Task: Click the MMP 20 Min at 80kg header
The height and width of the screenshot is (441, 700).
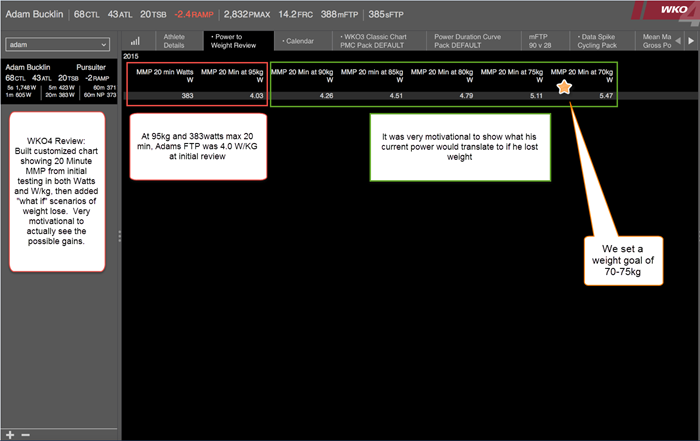Action: pyautogui.click(x=442, y=76)
